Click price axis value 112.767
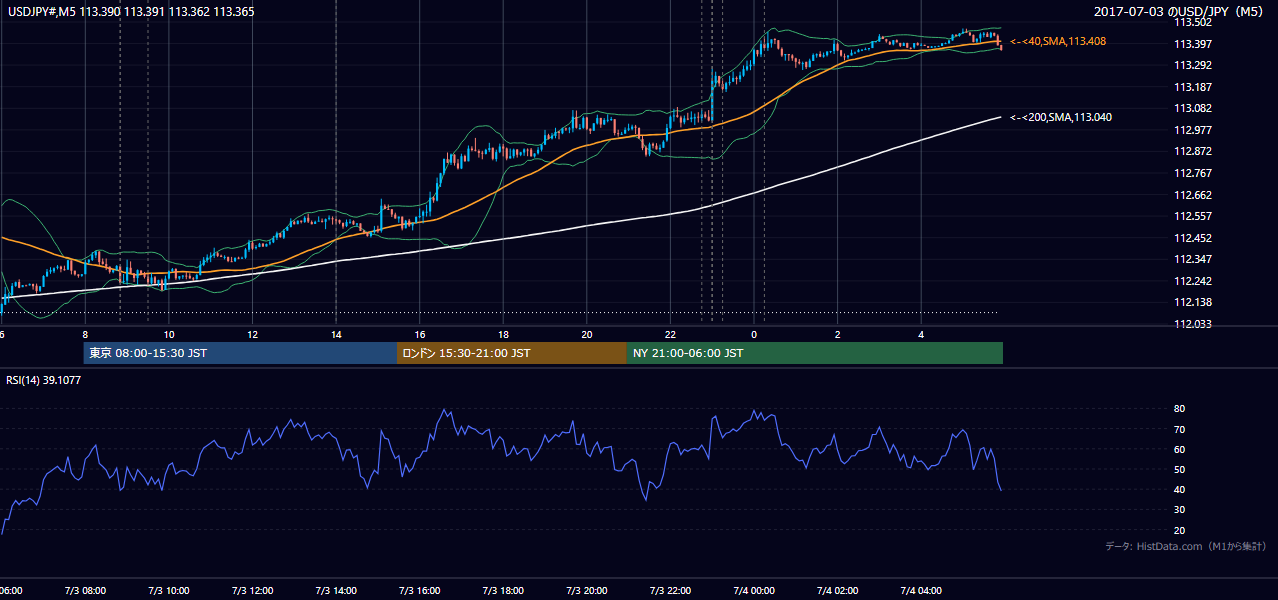Viewport: 1278px width, 600px height. click(x=1192, y=173)
